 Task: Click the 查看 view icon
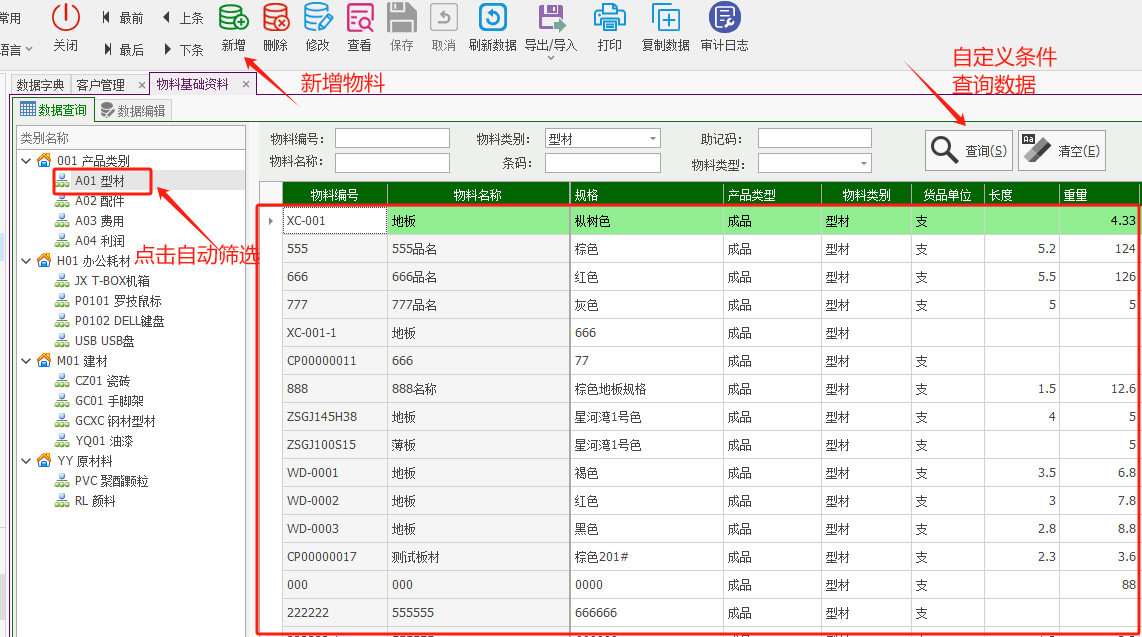(359, 17)
